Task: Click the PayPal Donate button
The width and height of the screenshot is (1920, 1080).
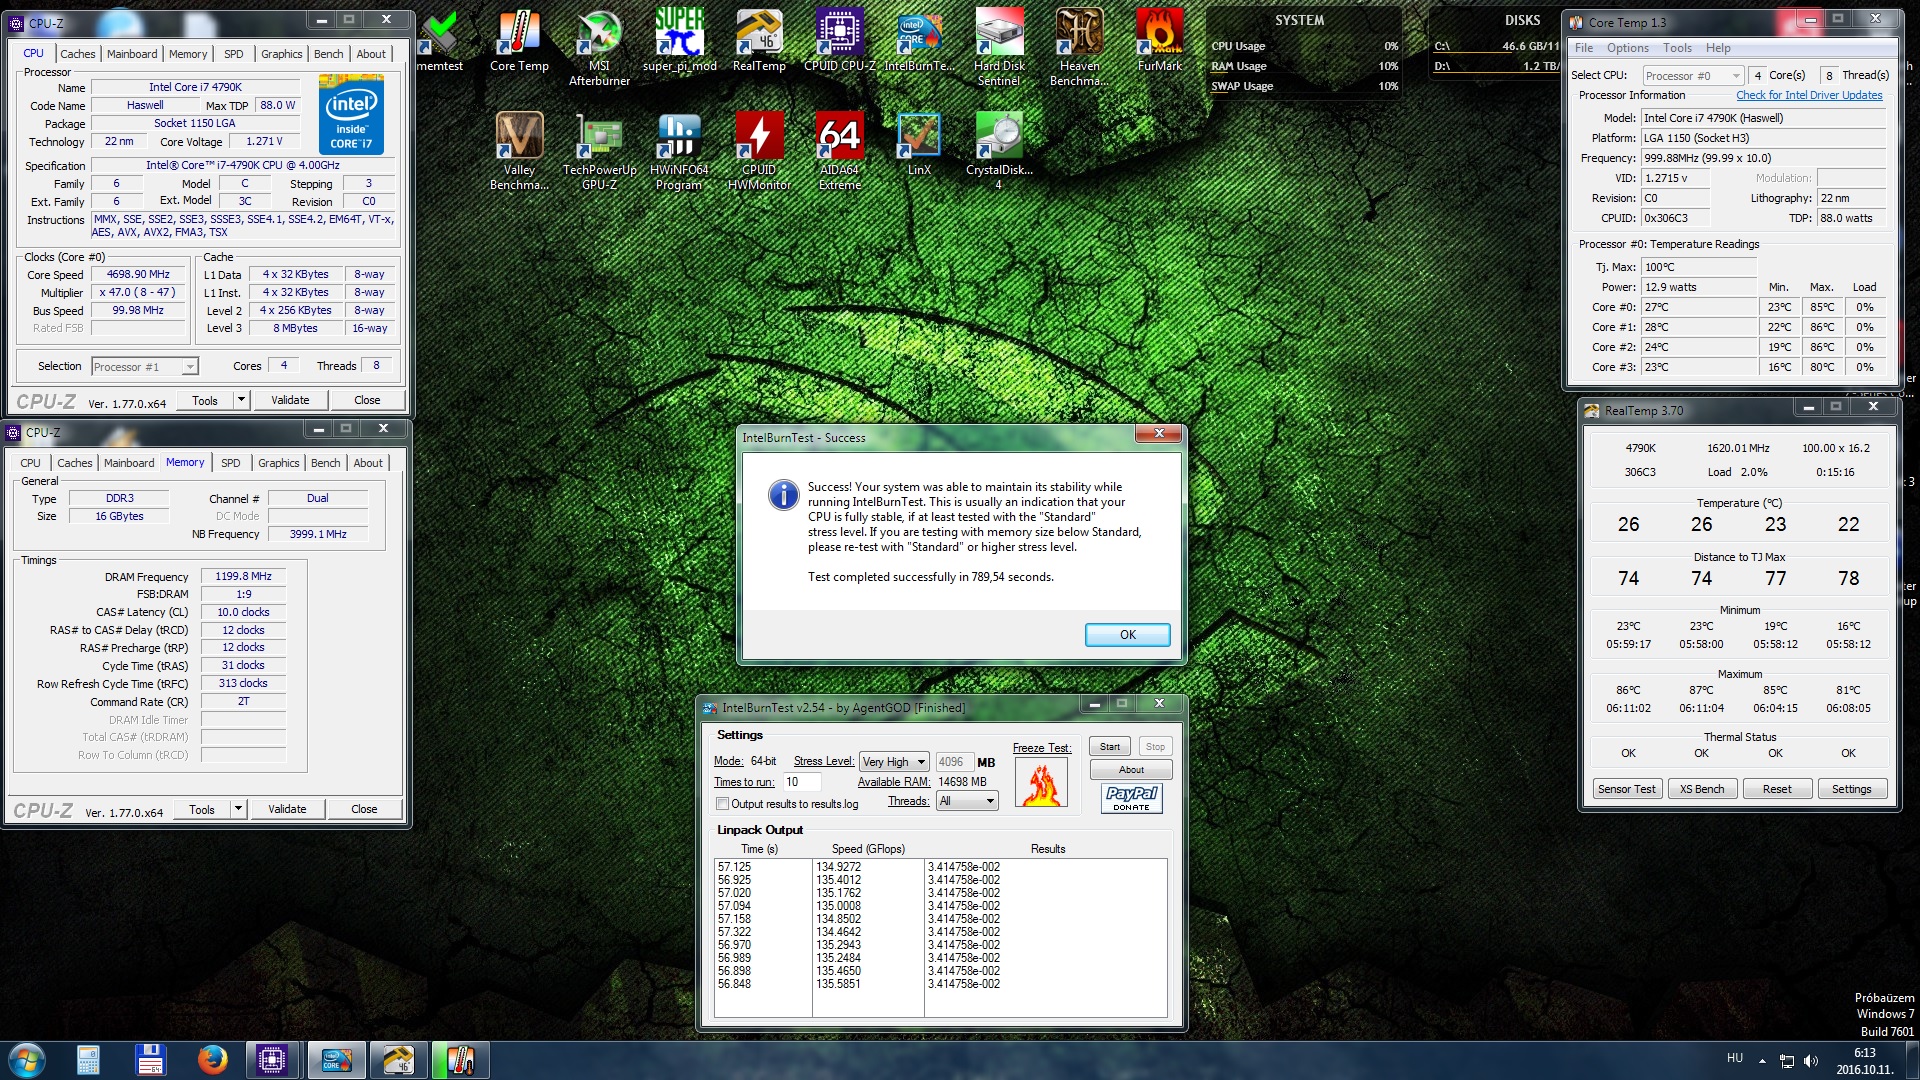Action: 1131,798
